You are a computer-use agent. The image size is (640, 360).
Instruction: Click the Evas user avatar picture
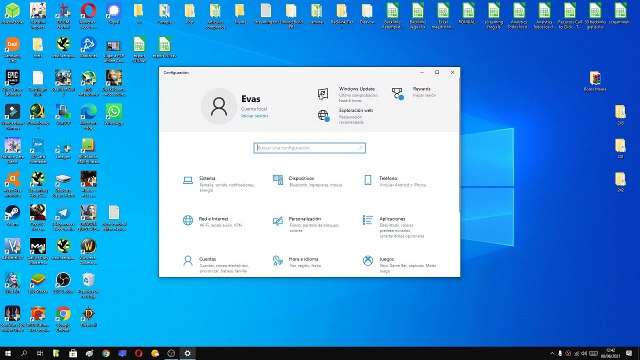(x=219, y=106)
